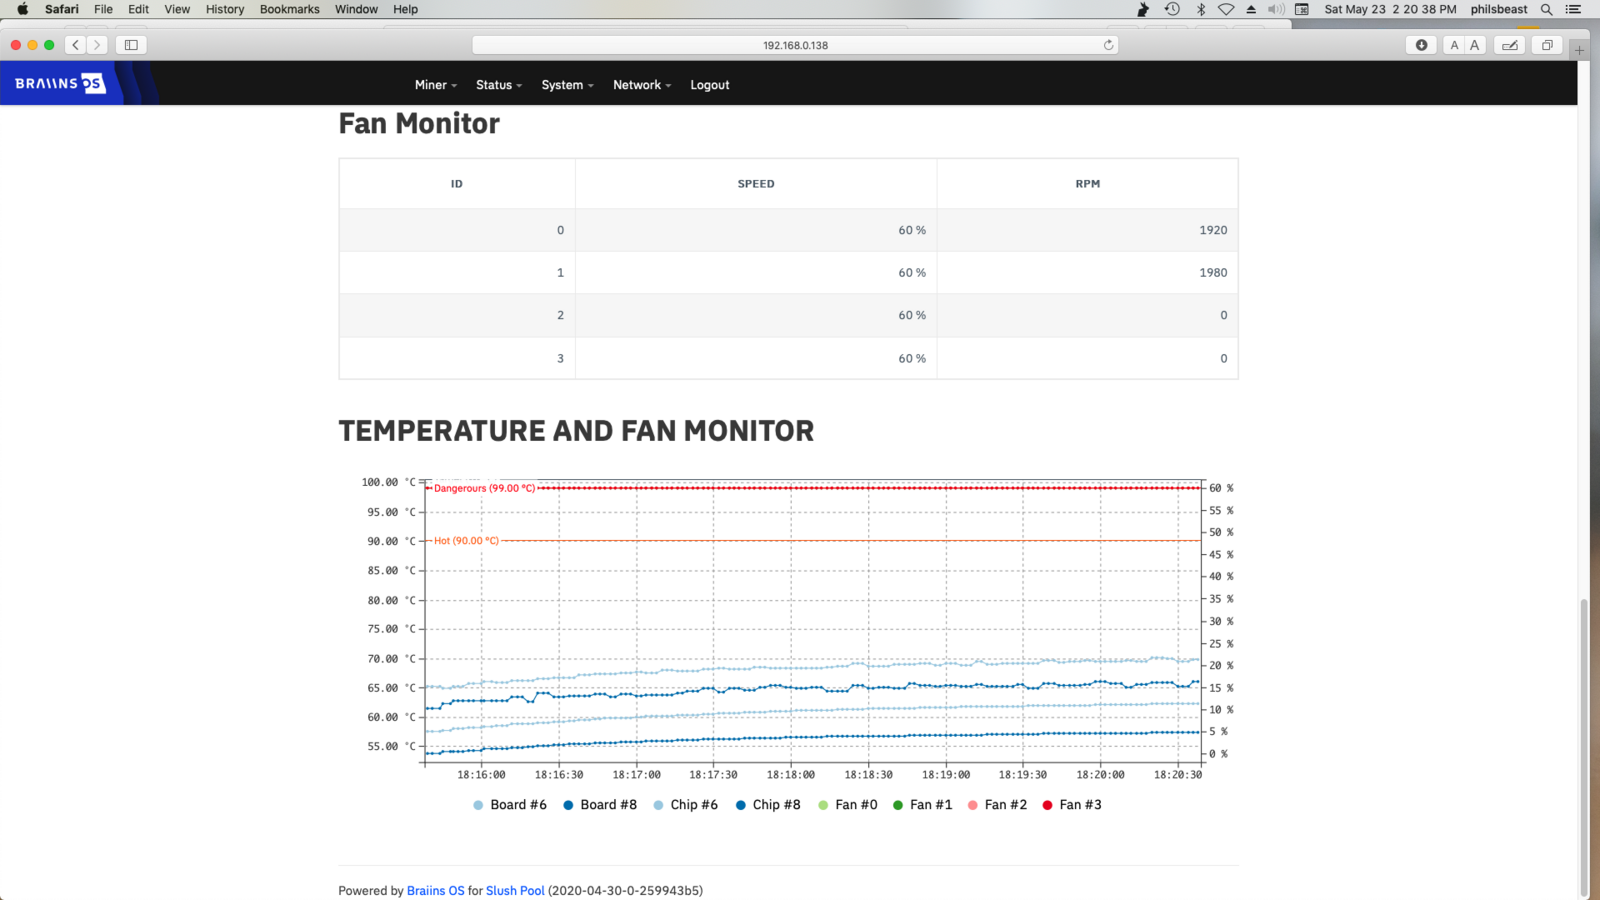
Task: Click the volume menu bar icon
Action: pos(1276,9)
